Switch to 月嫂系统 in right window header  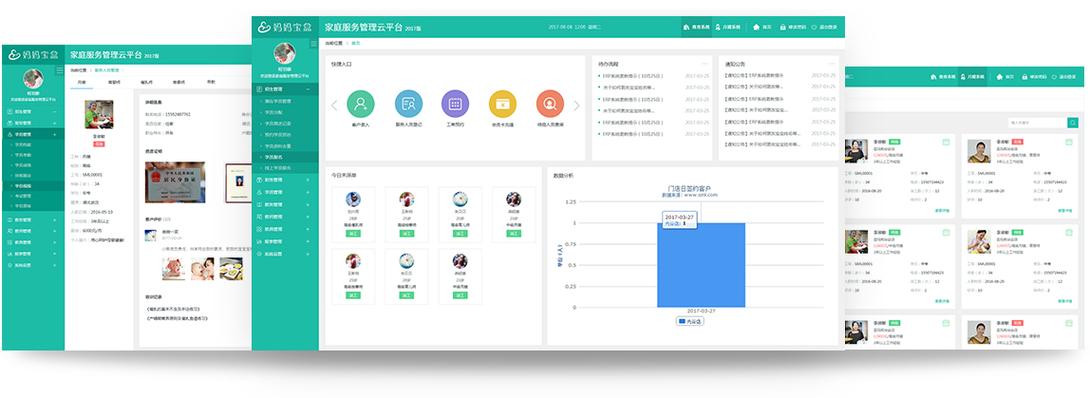974,77
